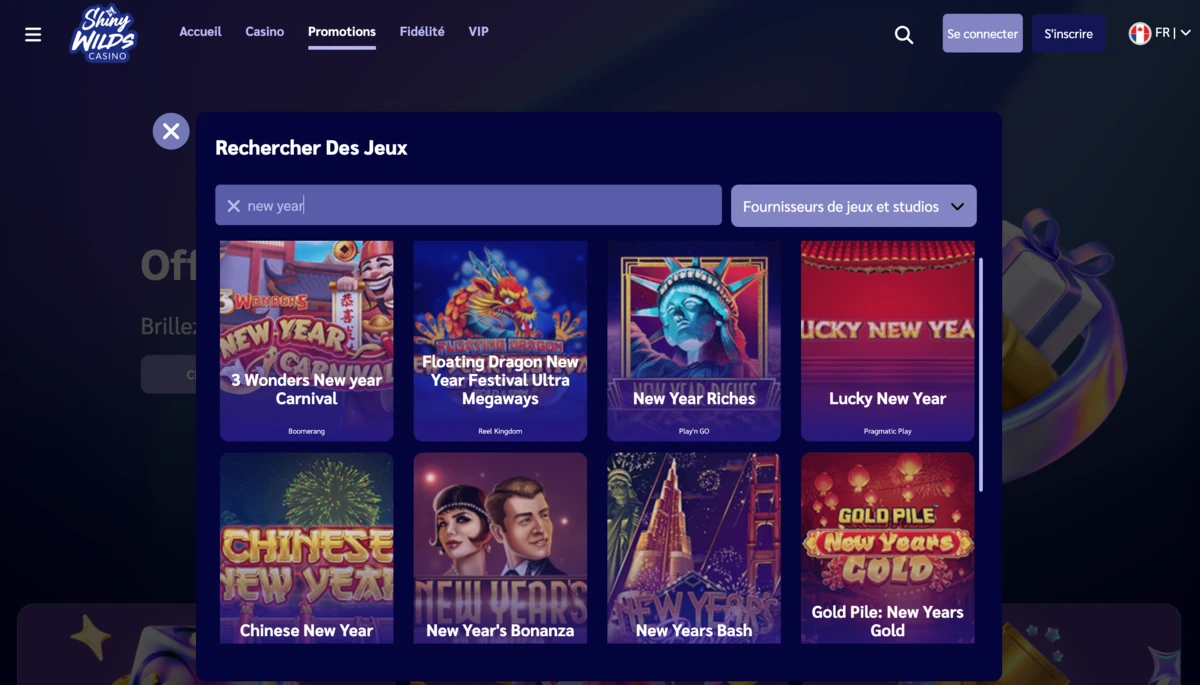Go to the Fidélité section
1200x685 pixels.
coord(422,31)
